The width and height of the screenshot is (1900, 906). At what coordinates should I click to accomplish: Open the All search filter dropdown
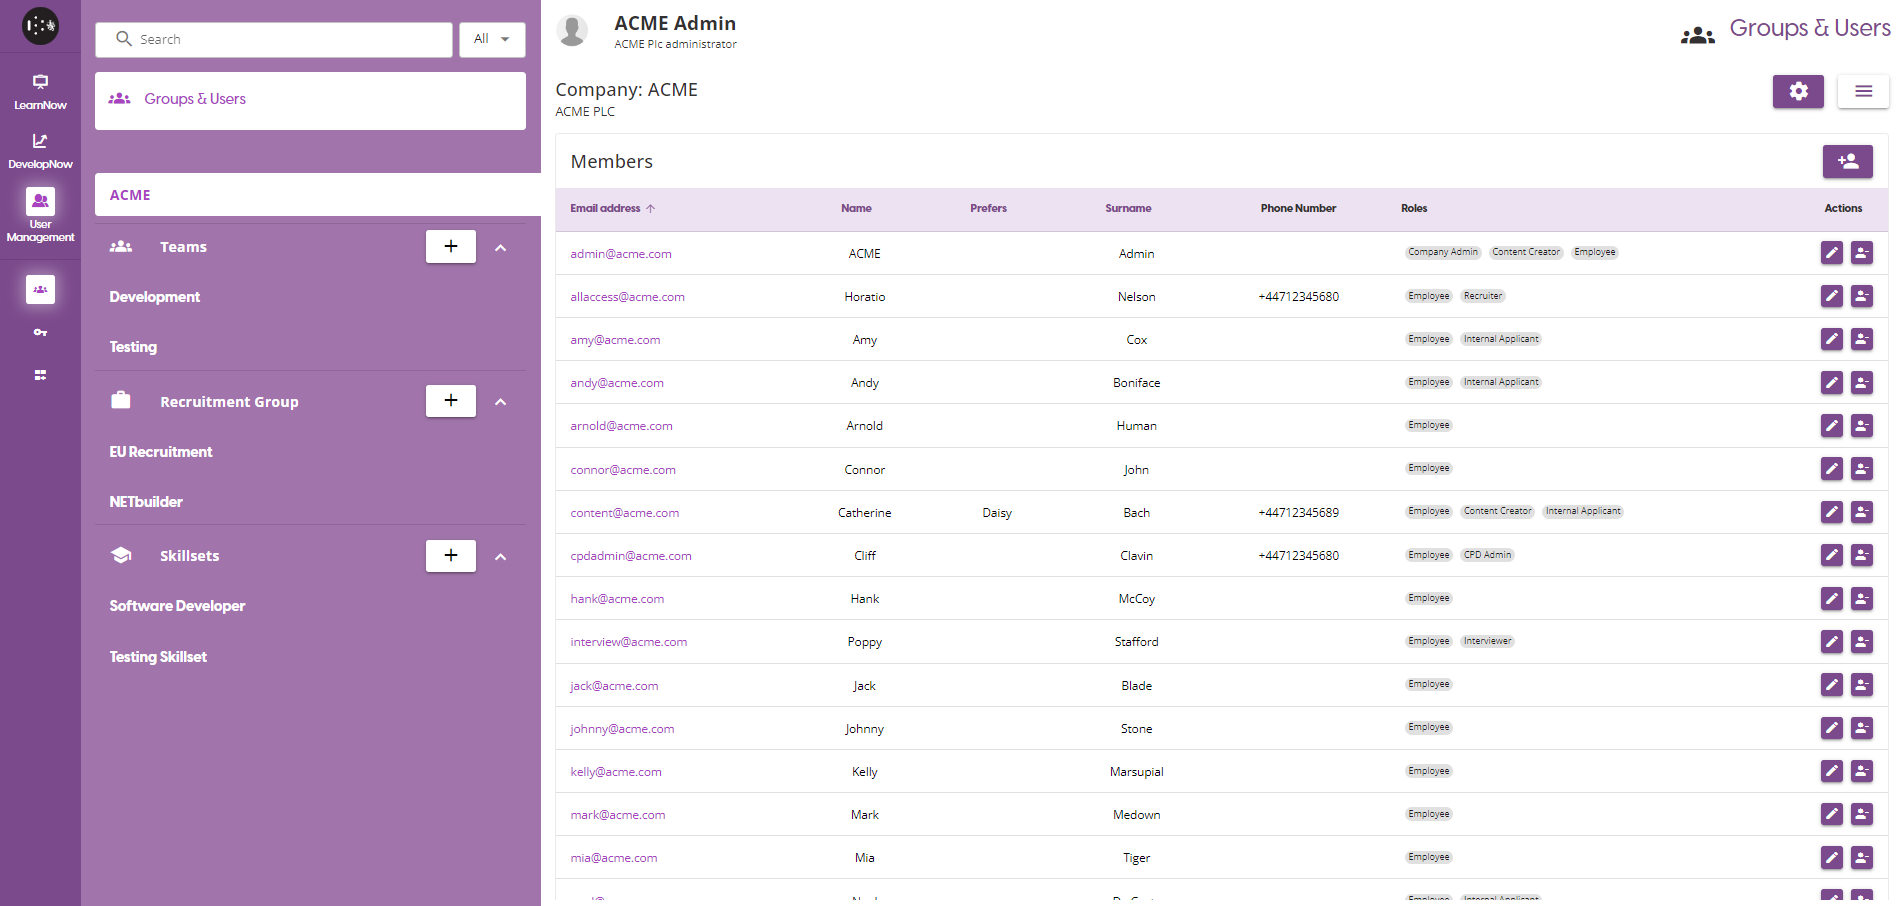(x=492, y=39)
